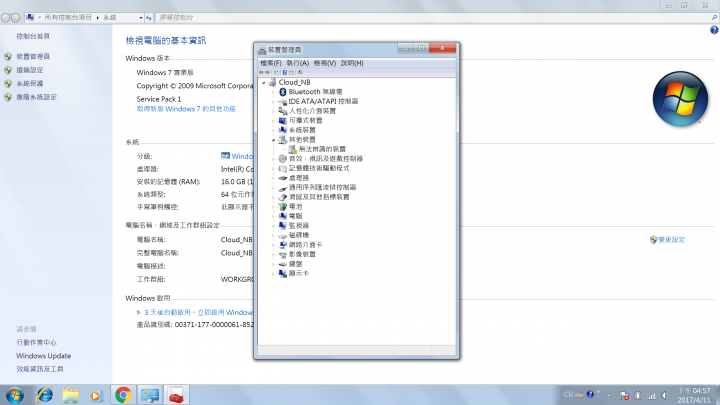Open 行動作業中心 link
This screenshot has height=405, width=720.
coord(37,343)
